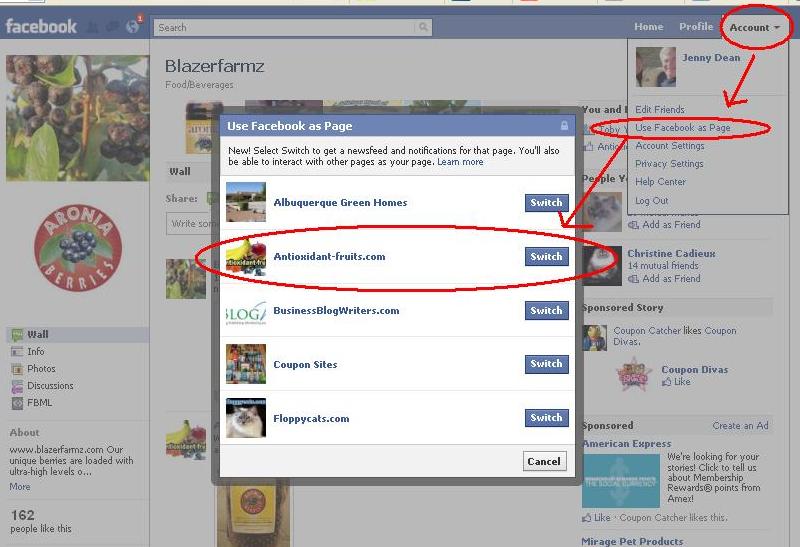The image size is (800, 547).
Task: Click the lock icon in dialog header
Action: (x=564, y=126)
